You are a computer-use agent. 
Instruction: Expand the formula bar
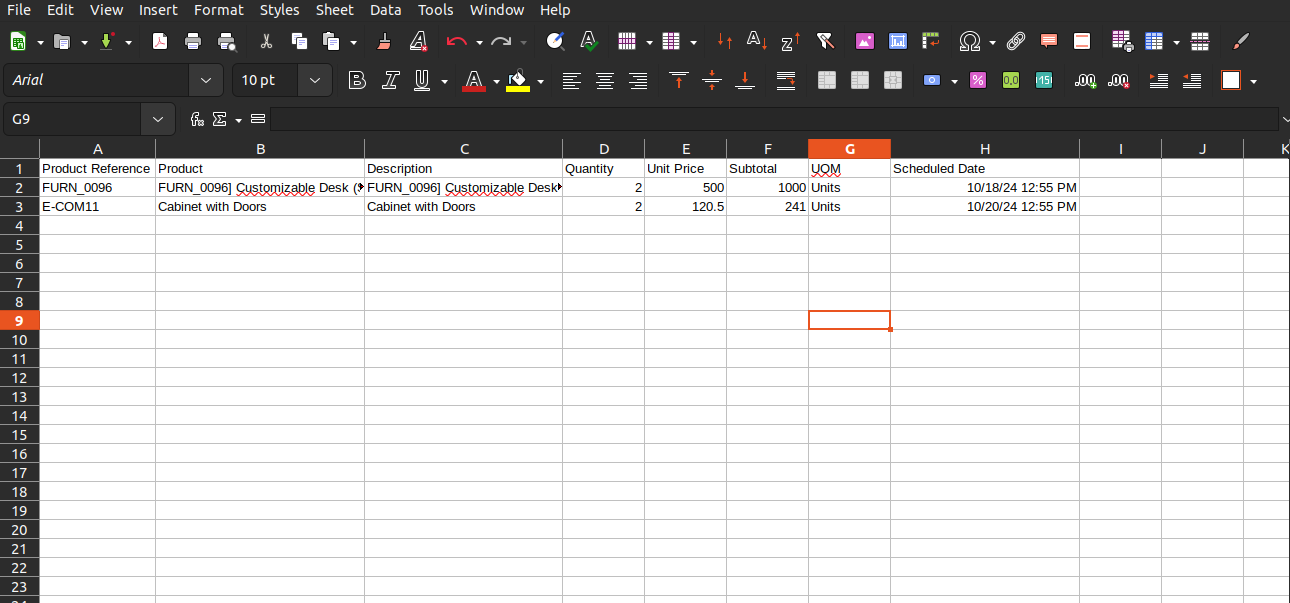[x=1284, y=119]
